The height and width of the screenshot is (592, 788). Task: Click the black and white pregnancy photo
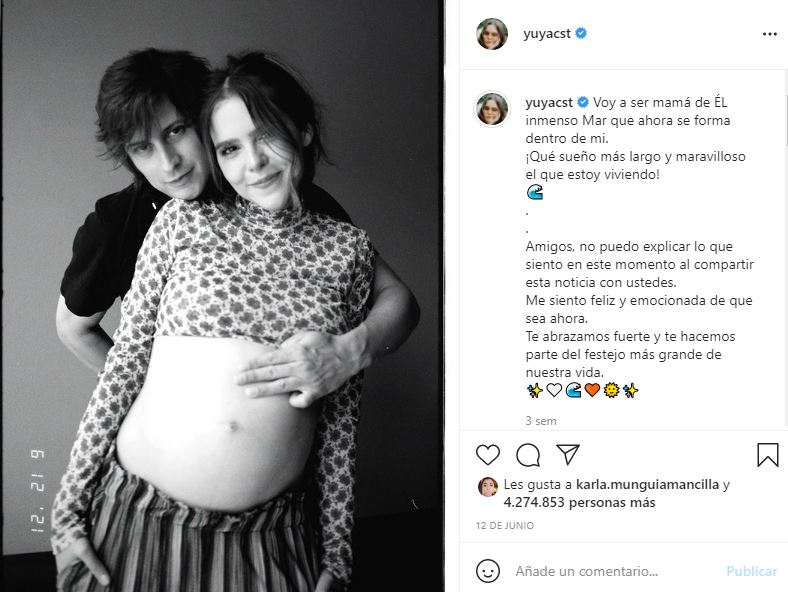coord(222,296)
